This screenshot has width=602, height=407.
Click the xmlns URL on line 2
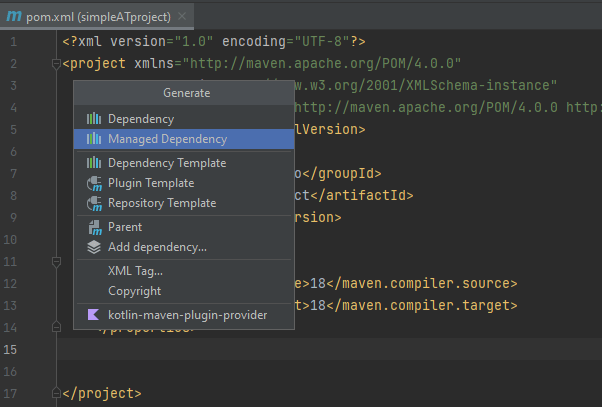coord(322,63)
